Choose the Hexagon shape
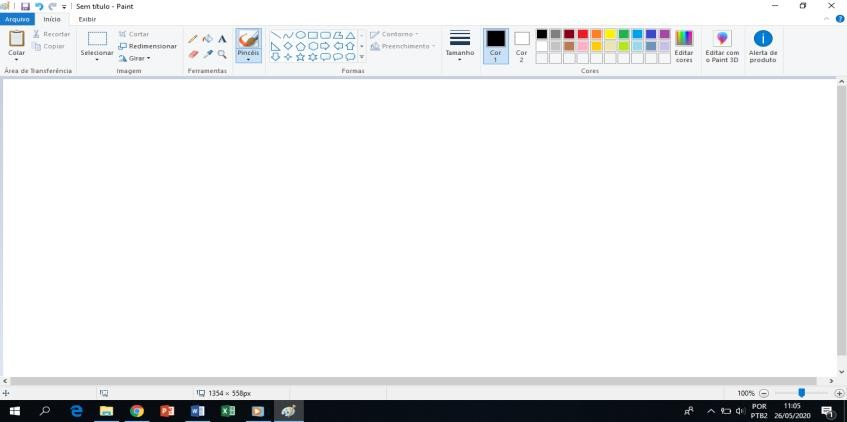Image resolution: width=847 pixels, height=422 pixels. [x=313, y=46]
